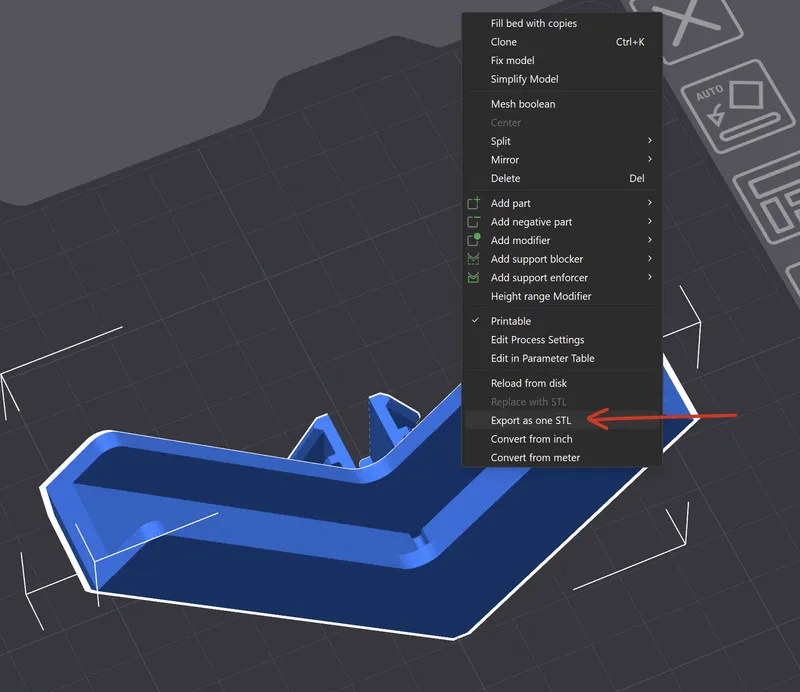Image resolution: width=800 pixels, height=692 pixels.
Task: Open the Add part submenu arrow
Action: click(650, 203)
